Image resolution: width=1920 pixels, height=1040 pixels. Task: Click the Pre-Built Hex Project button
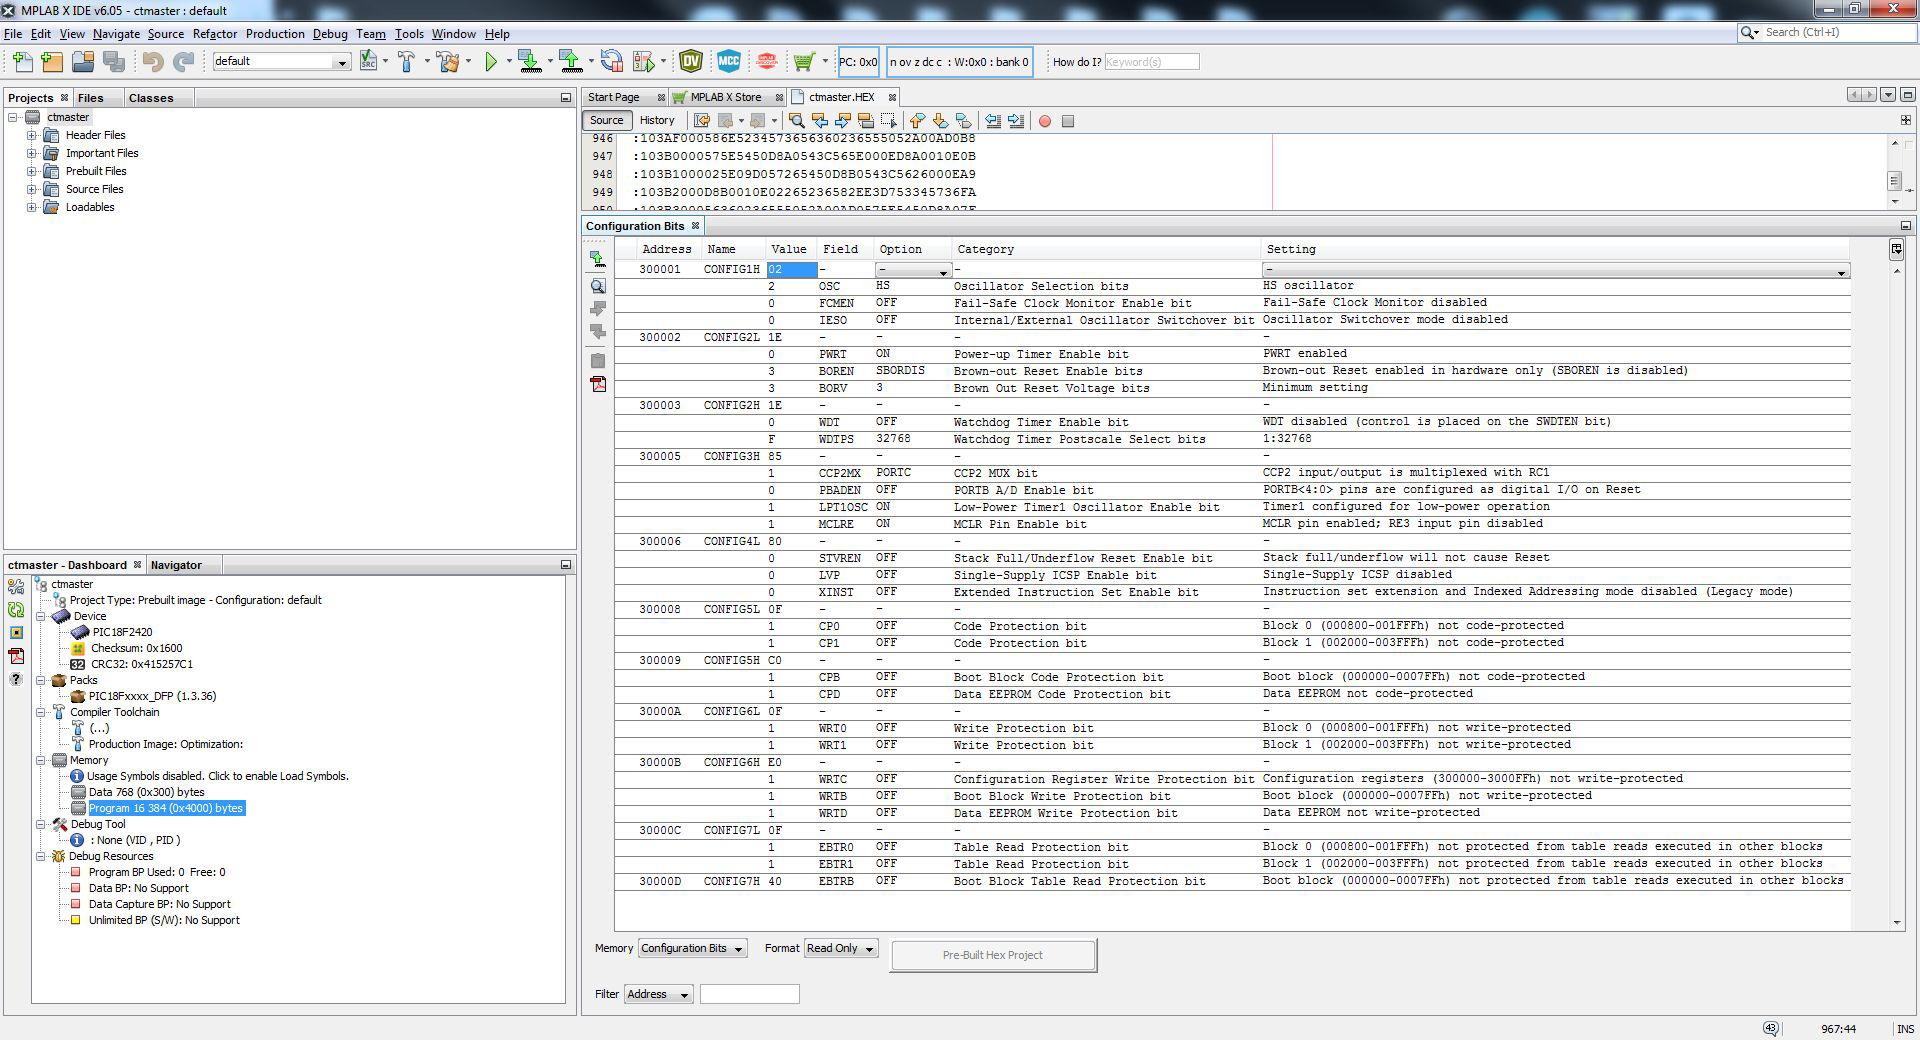click(992, 955)
